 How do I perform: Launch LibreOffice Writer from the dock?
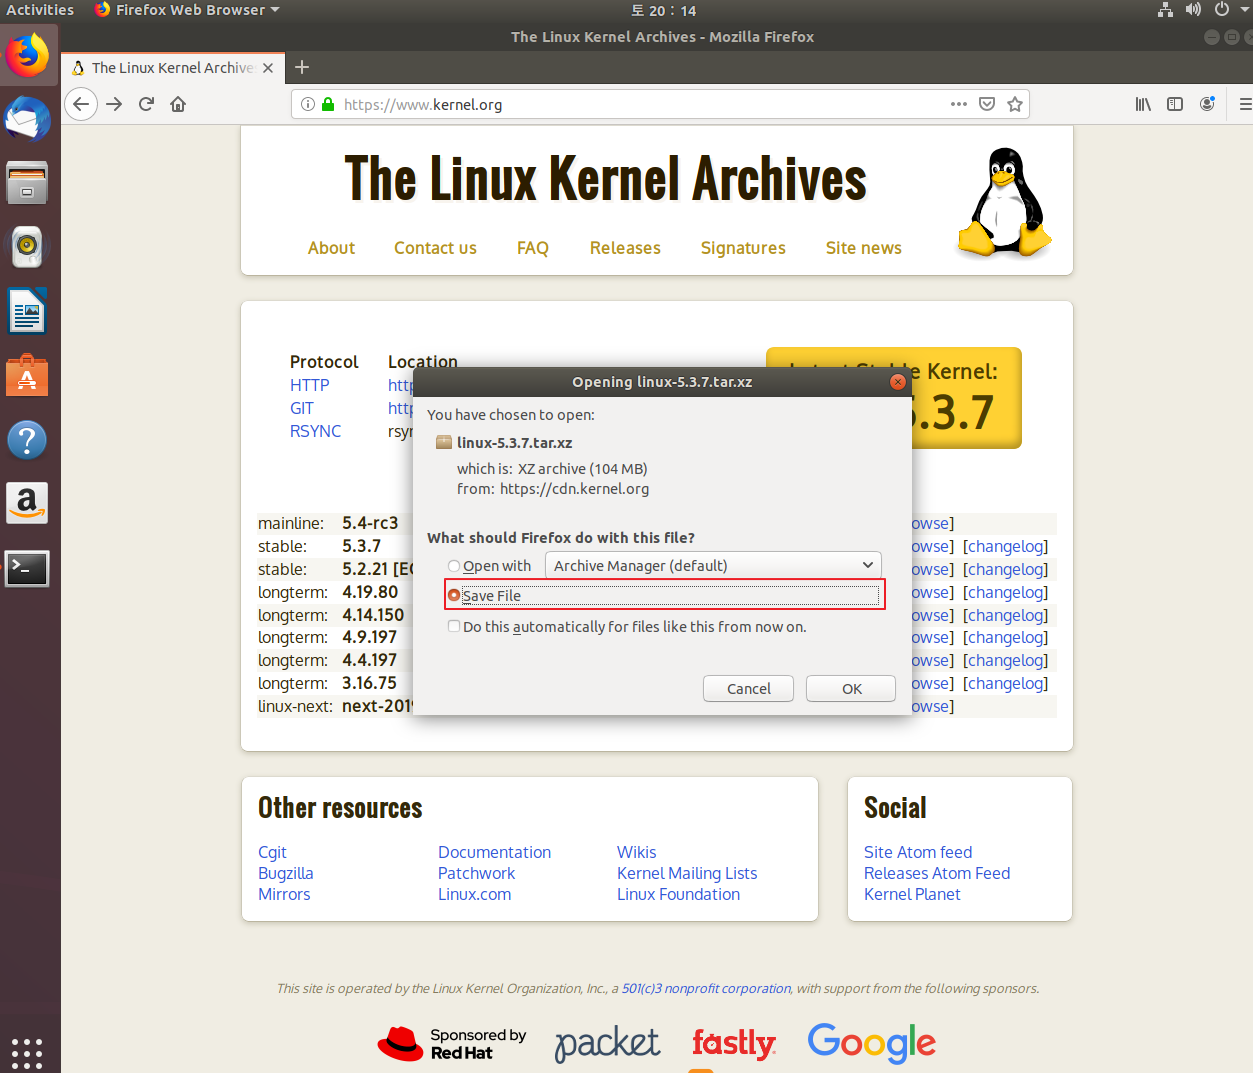(x=27, y=311)
